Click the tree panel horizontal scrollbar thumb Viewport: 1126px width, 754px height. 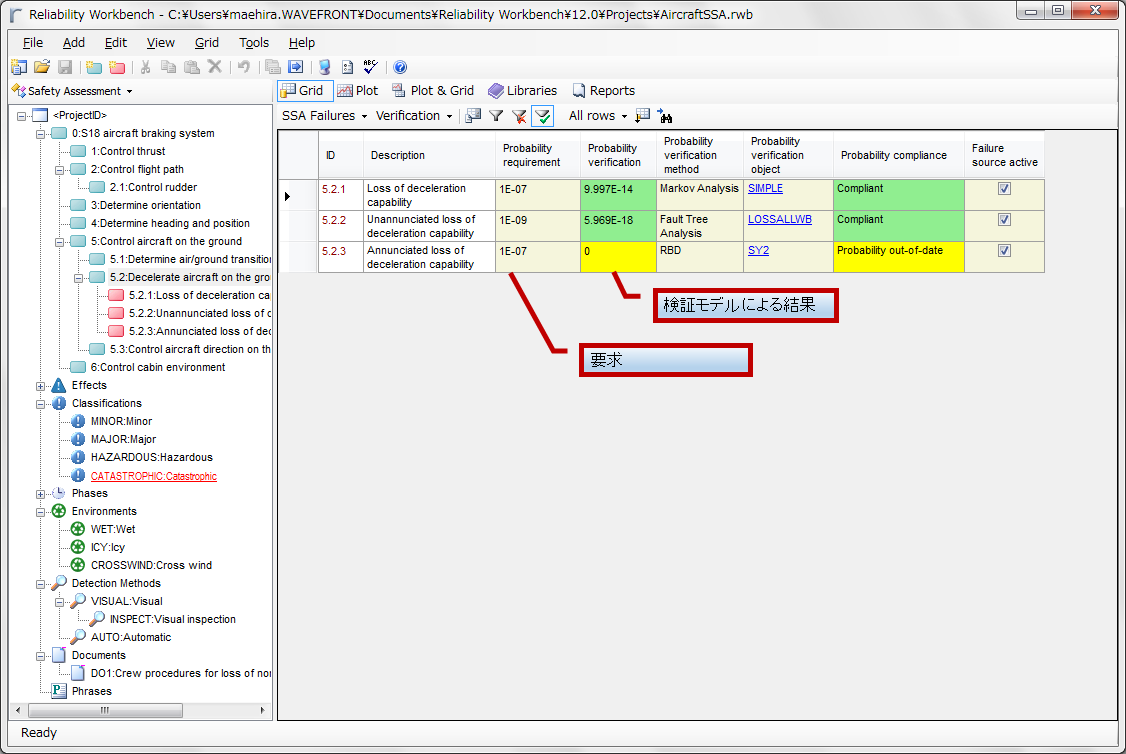point(105,710)
